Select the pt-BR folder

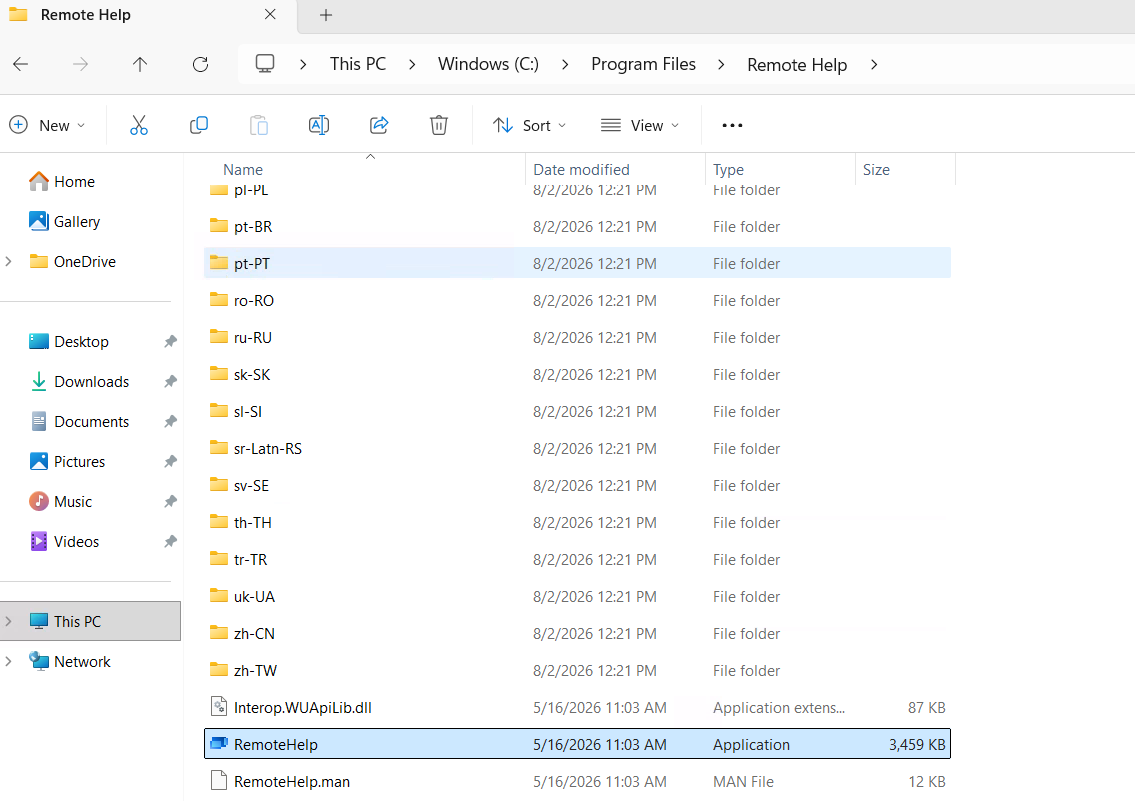[x=577, y=226]
